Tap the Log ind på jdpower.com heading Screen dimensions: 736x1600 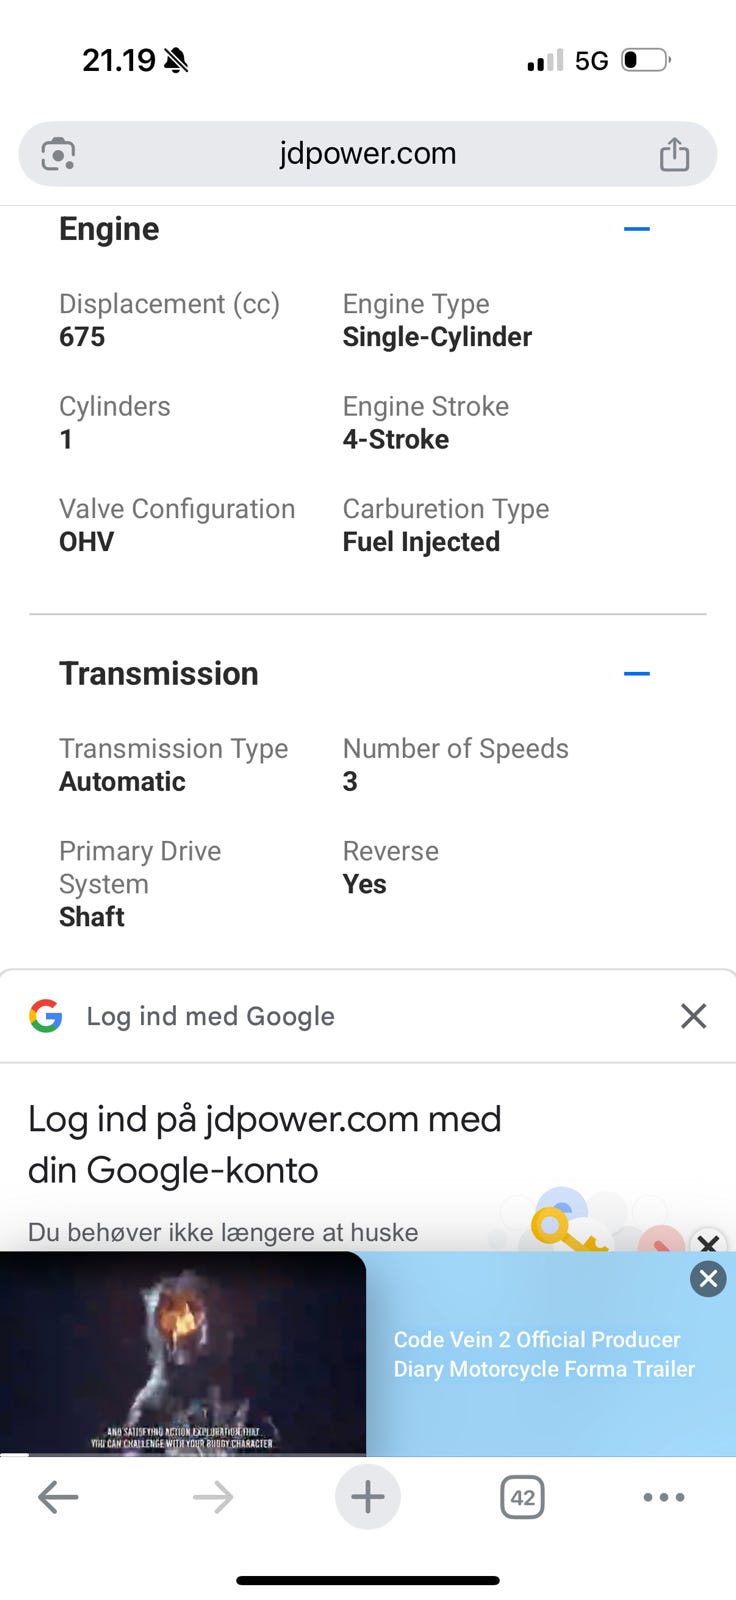click(265, 1144)
